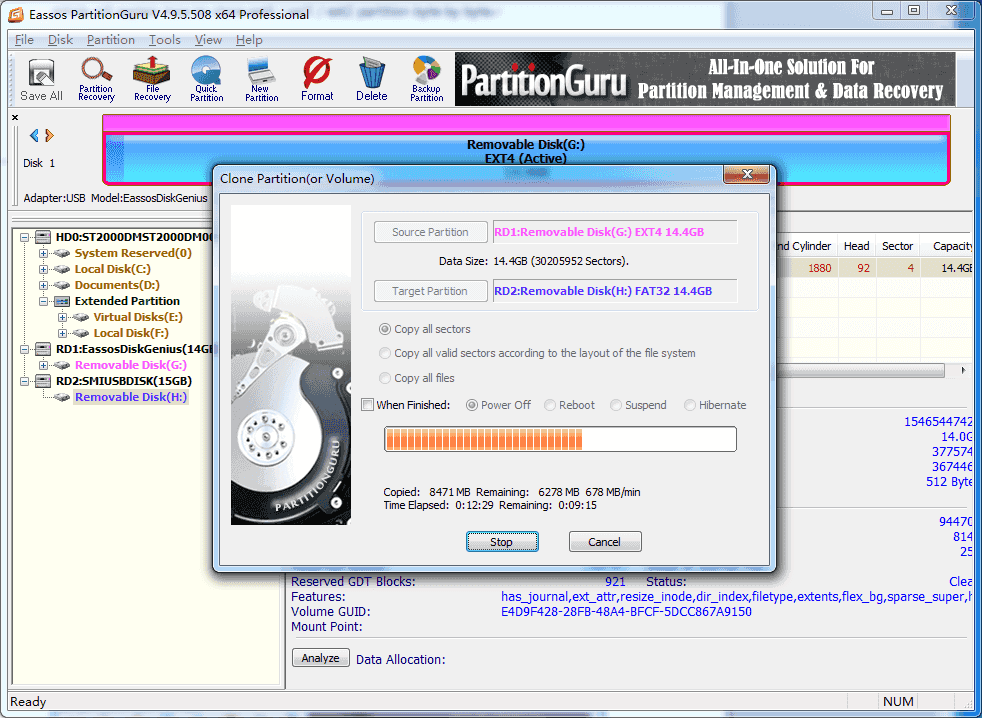
Task: Click the Documents(D:) partition icon
Action: (61, 285)
